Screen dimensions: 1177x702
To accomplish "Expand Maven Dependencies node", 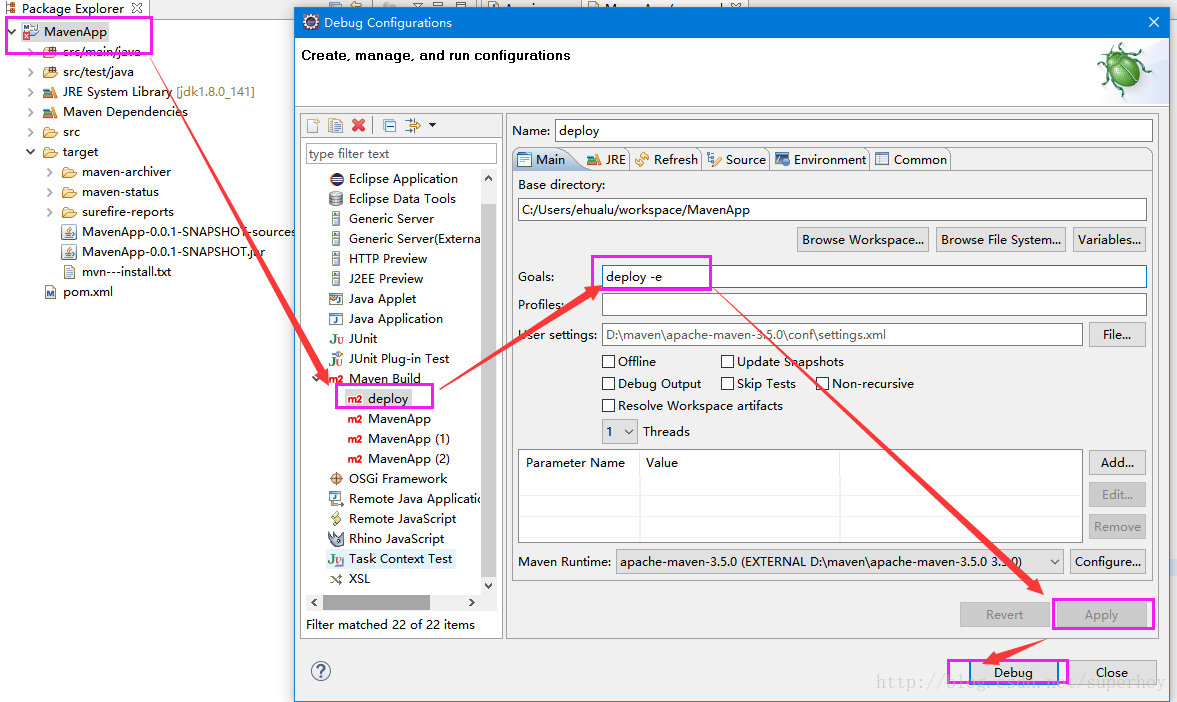I will coord(31,112).
